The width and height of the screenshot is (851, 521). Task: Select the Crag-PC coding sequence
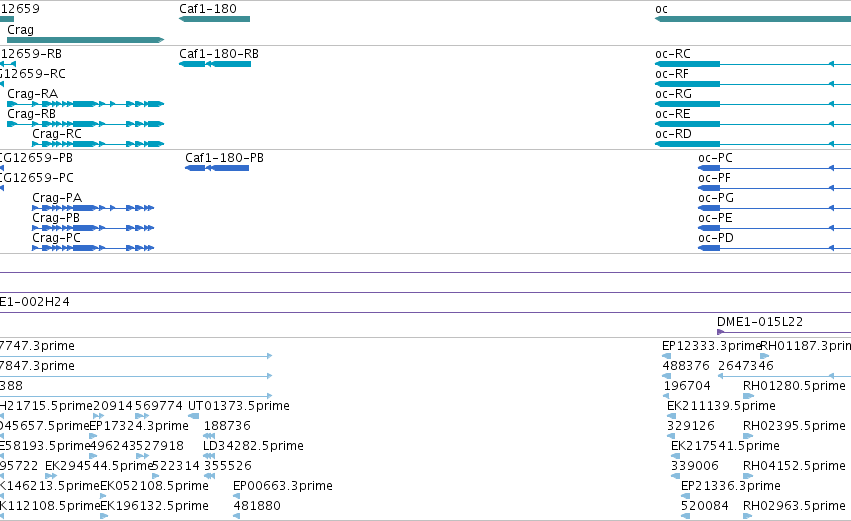pos(93,248)
